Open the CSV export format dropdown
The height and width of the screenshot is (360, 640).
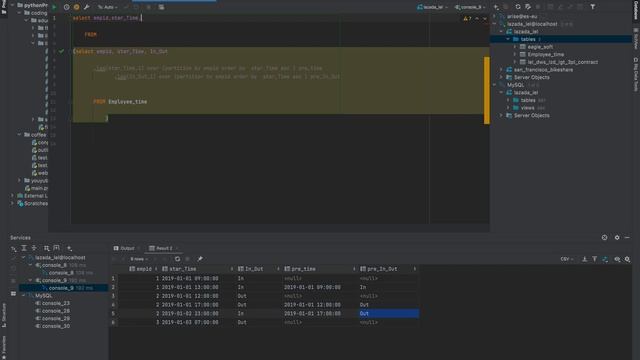tap(567, 259)
